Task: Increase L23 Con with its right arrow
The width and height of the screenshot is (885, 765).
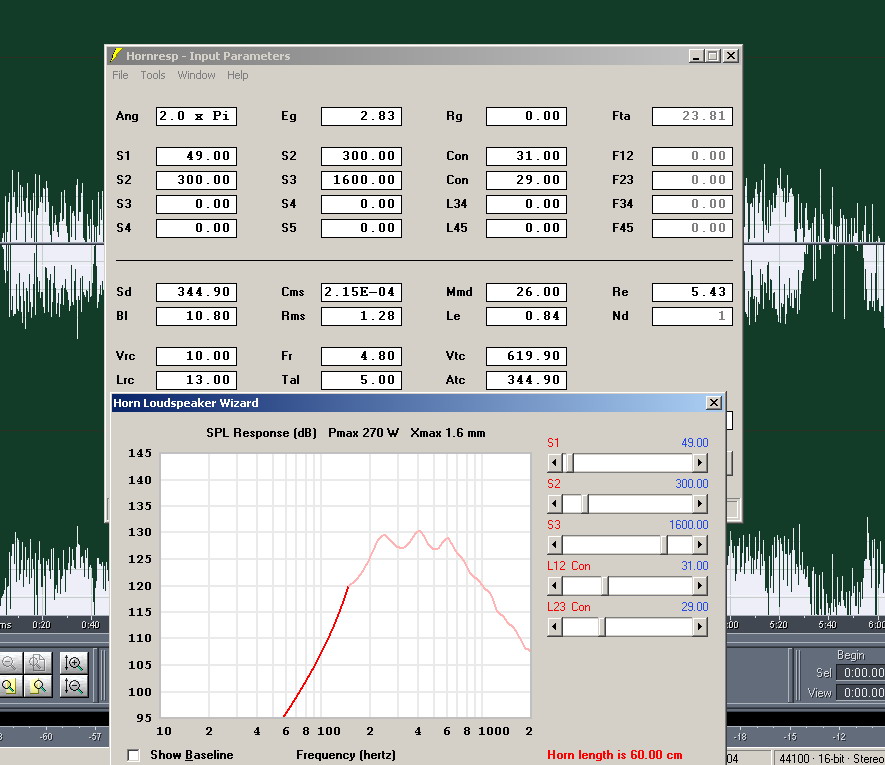Action: (700, 627)
